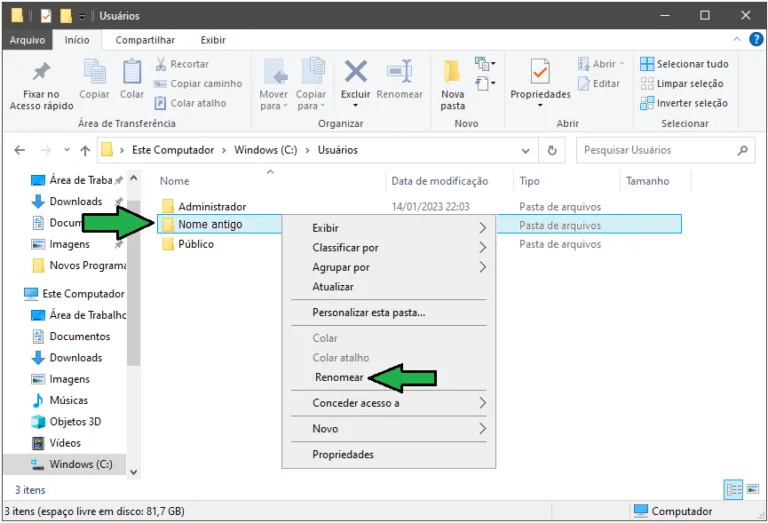Open Agrupar por submenu
This screenshot has height=523, width=768.
[389, 267]
